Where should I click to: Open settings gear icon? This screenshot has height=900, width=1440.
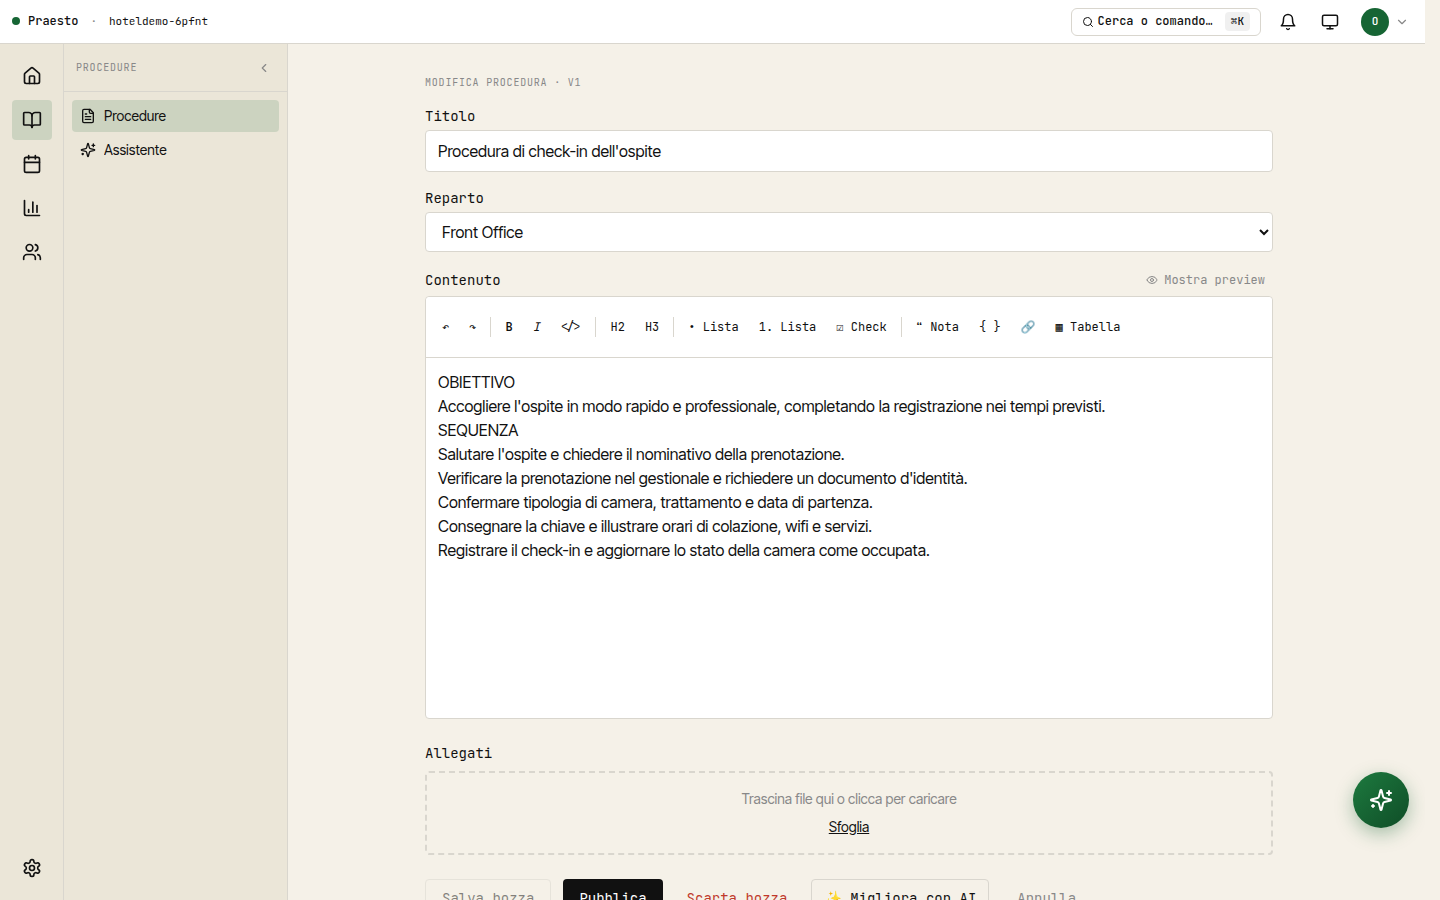[x=32, y=868]
